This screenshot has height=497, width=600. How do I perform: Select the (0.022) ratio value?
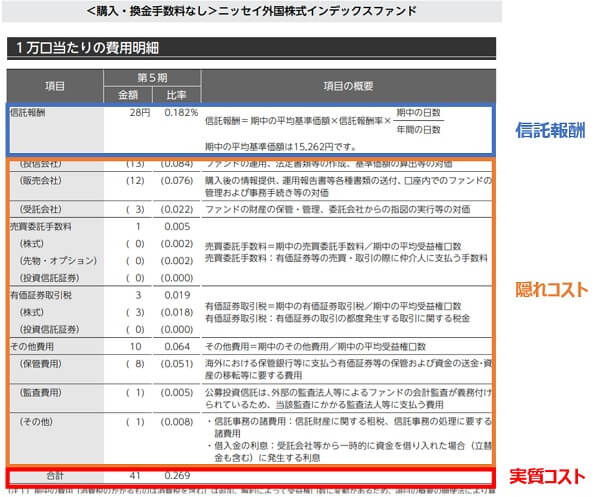(177, 209)
